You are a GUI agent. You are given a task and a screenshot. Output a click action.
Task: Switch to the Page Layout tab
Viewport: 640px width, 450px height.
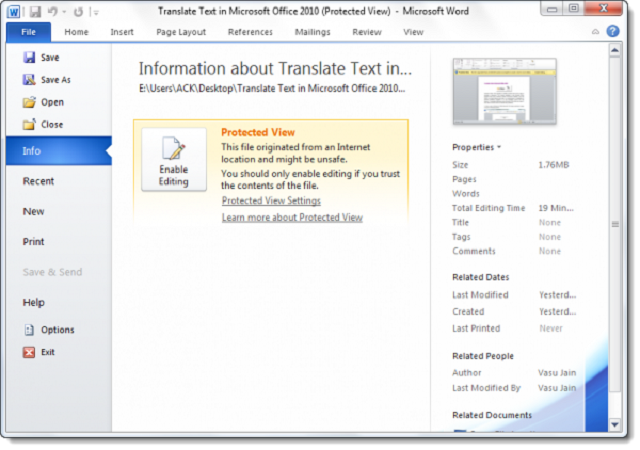click(x=181, y=32)
